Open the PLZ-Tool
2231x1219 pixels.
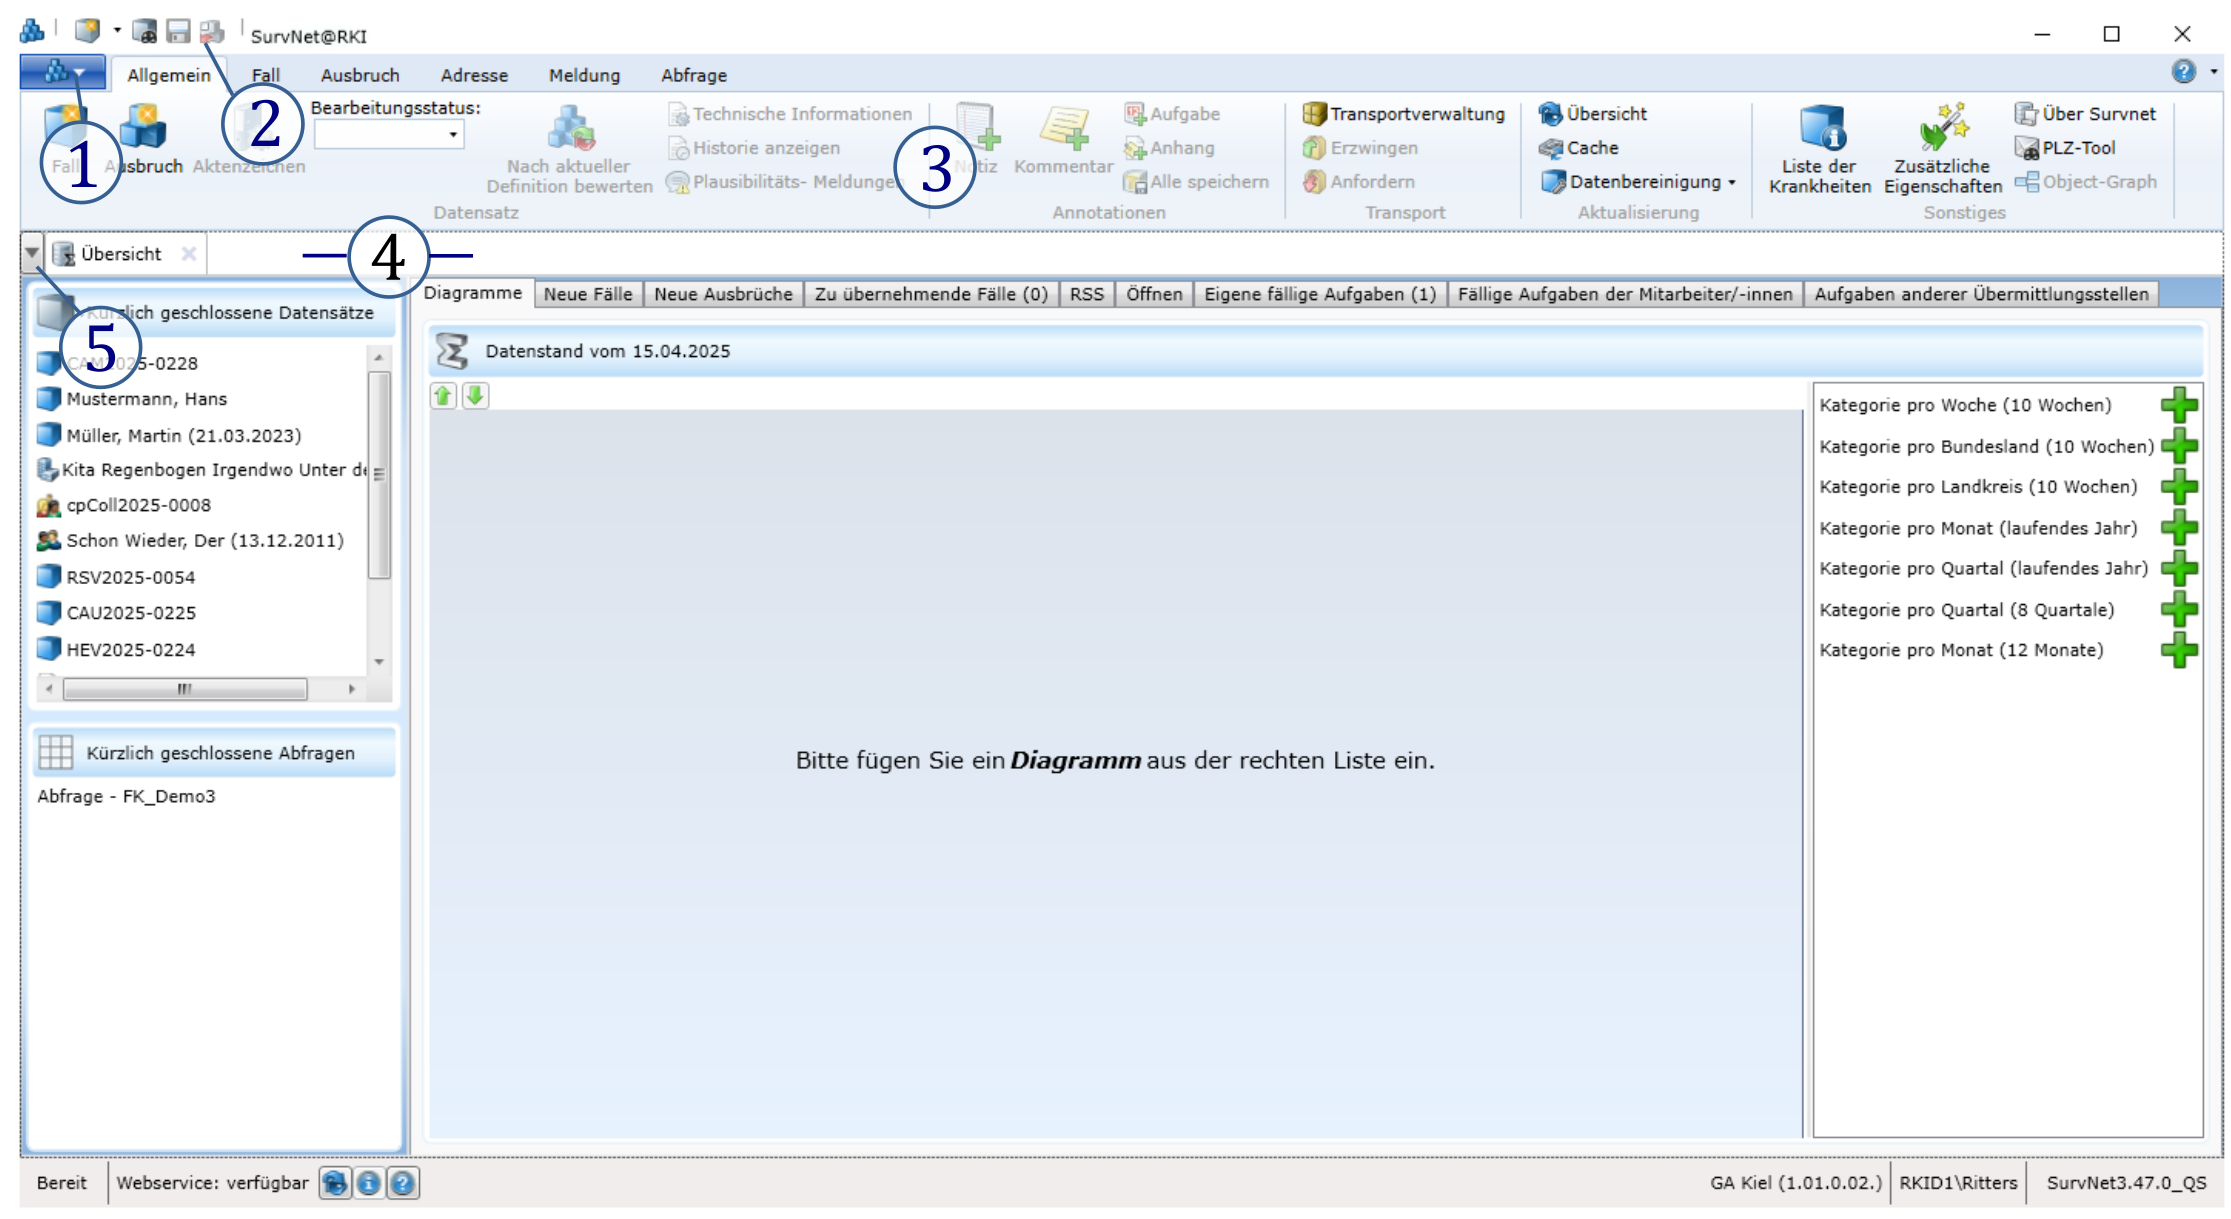[x=2067, y=148]
